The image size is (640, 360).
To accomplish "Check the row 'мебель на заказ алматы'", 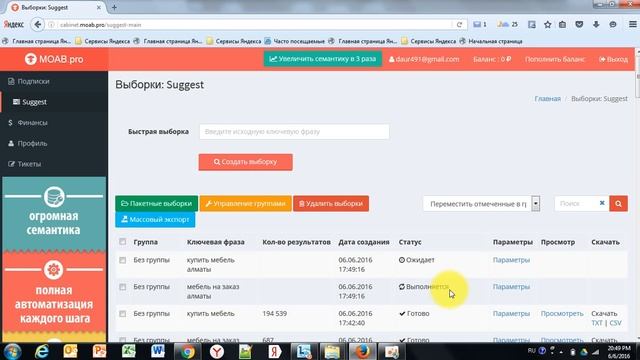I will click(x=122, y=287).
